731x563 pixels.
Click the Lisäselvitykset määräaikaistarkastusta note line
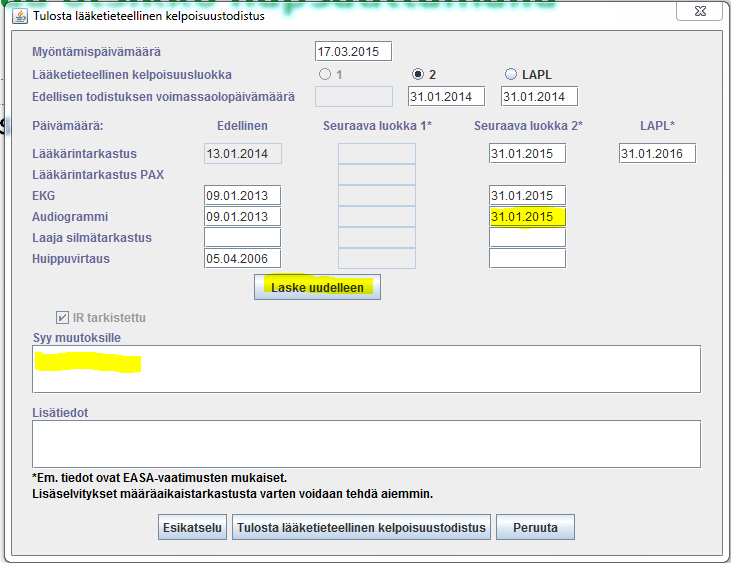(233, 494)
